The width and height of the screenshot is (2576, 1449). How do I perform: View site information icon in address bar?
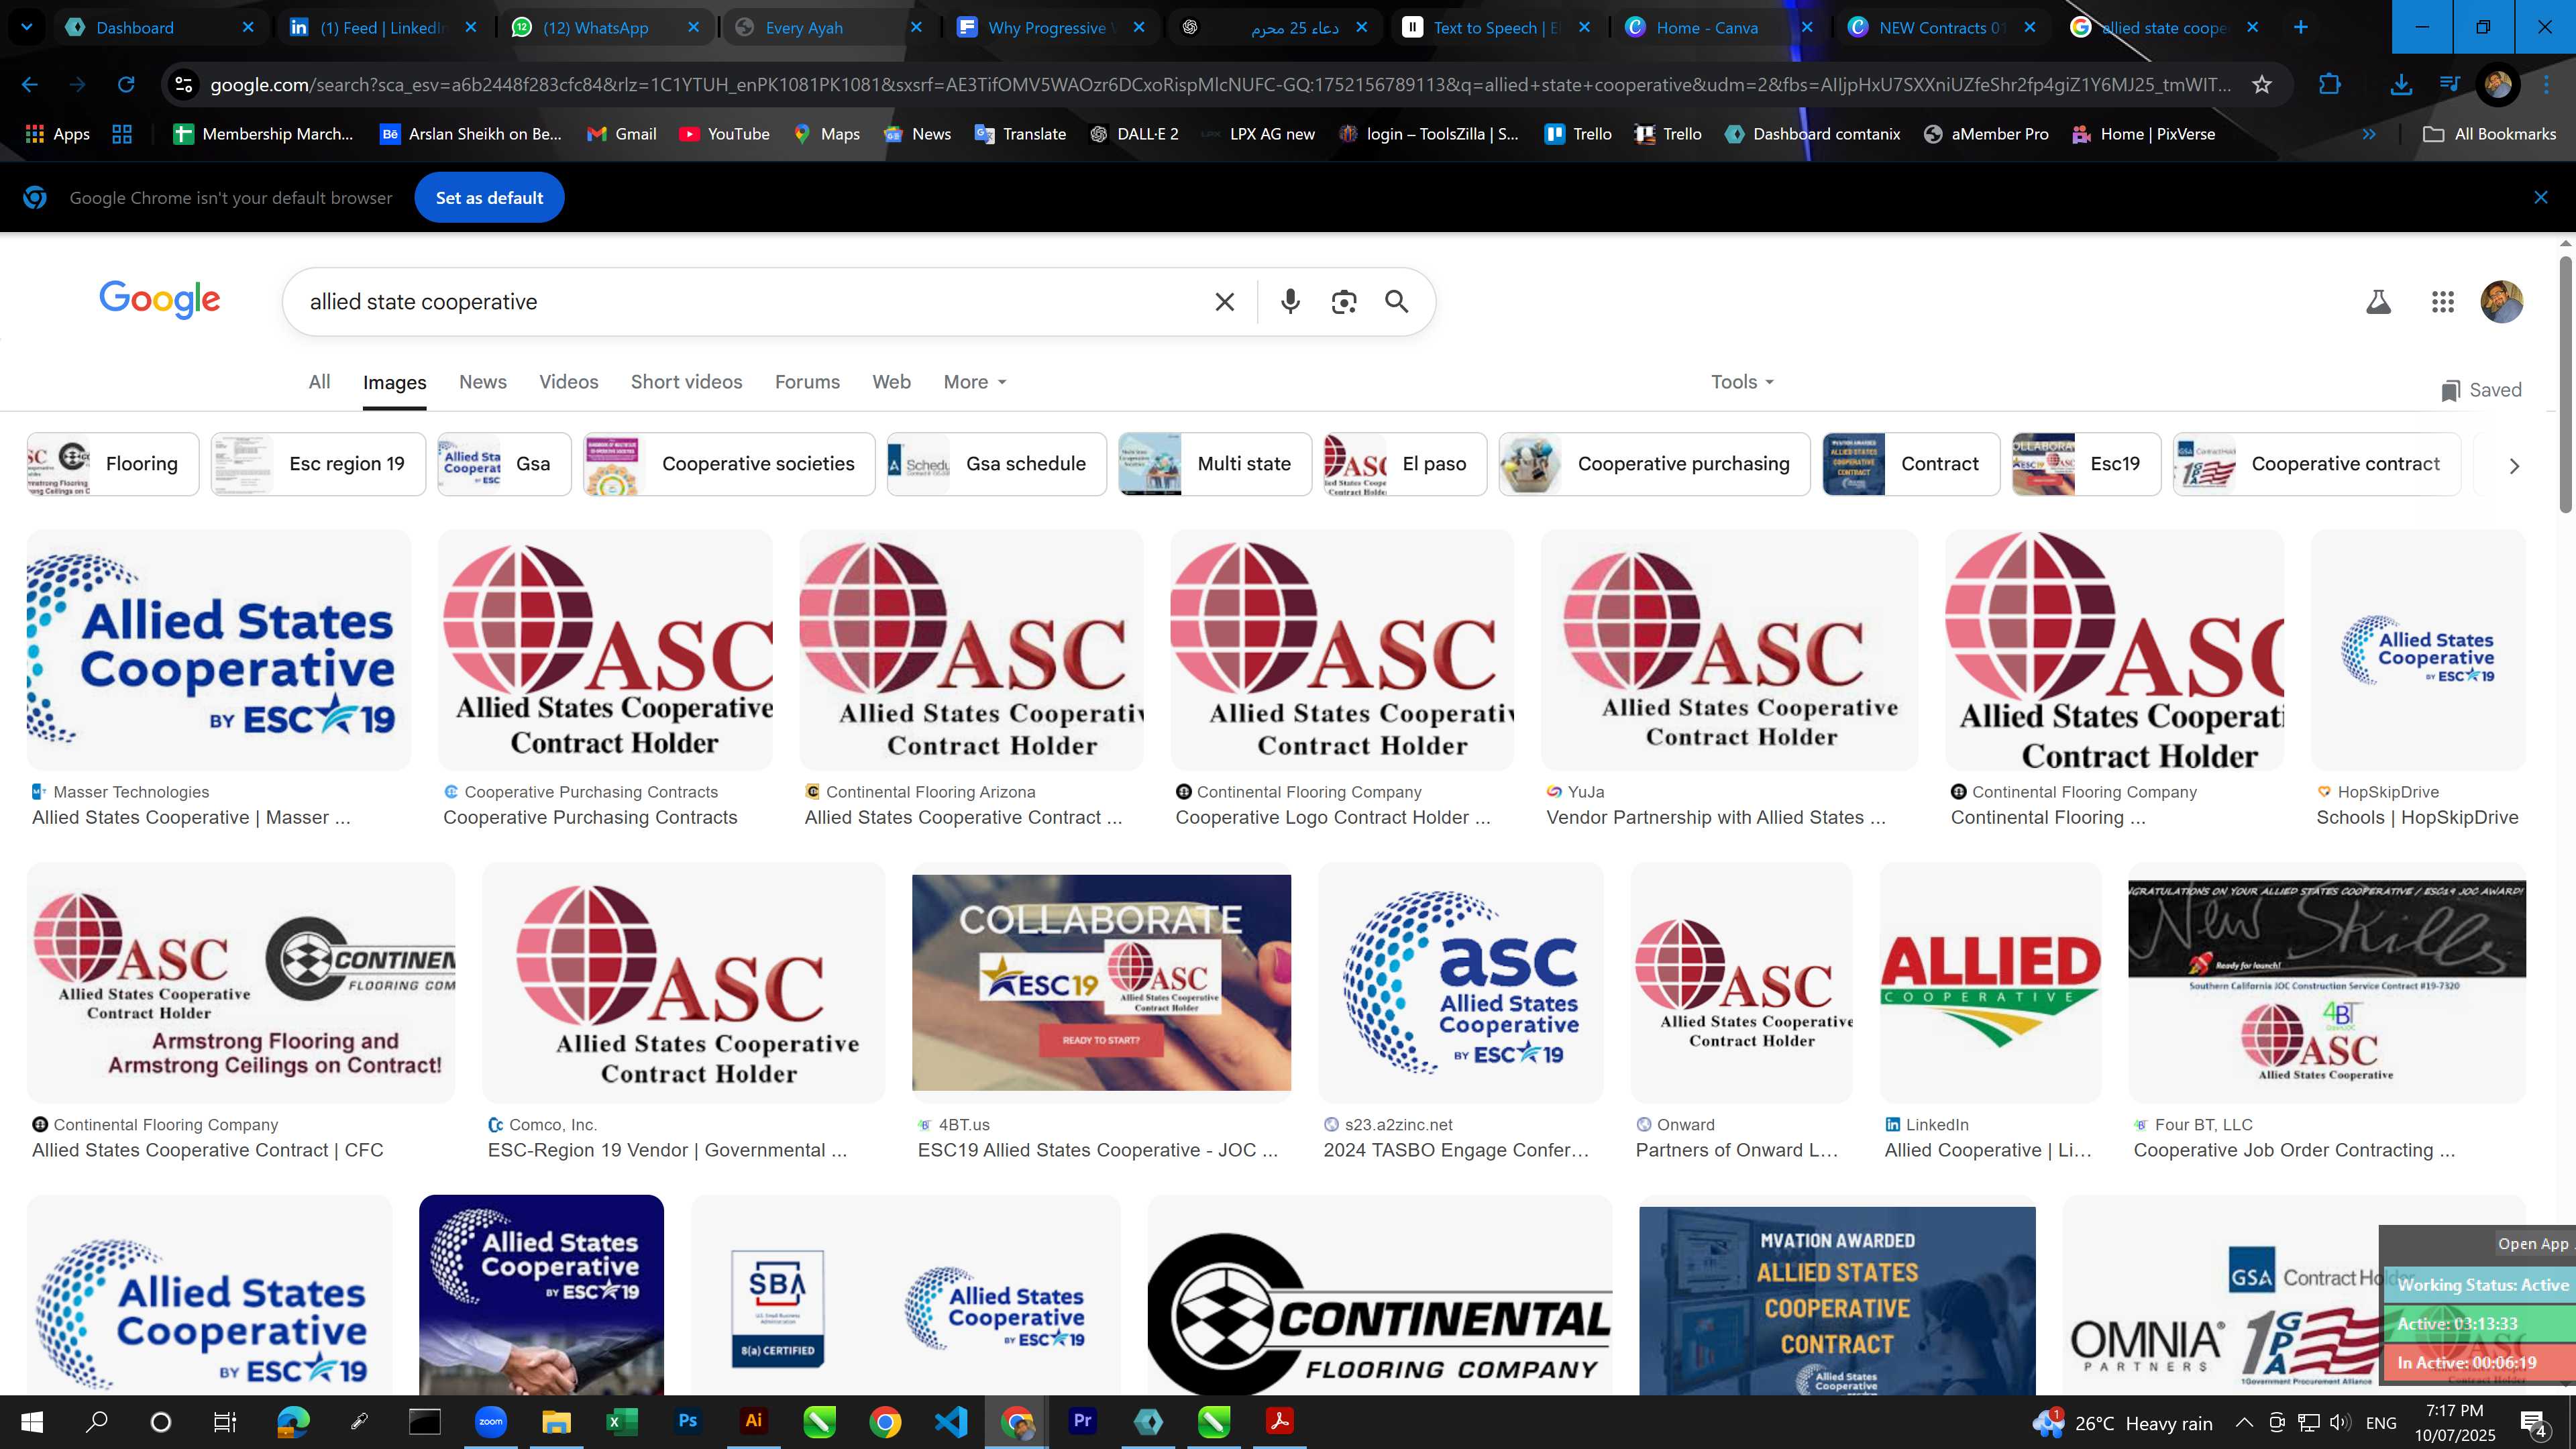coord(184,84)
